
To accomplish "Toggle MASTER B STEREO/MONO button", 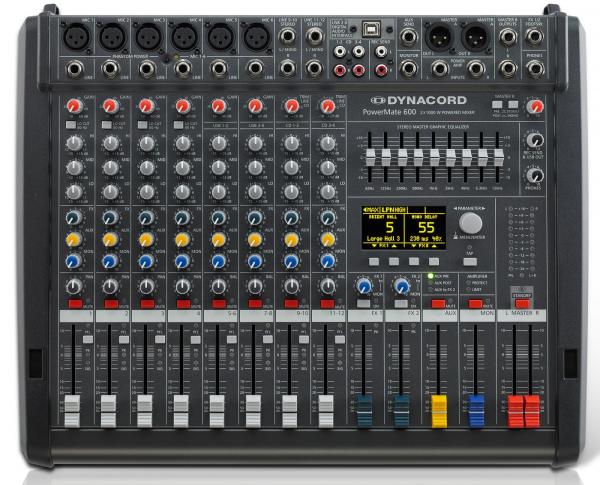I will click(513, 105).
